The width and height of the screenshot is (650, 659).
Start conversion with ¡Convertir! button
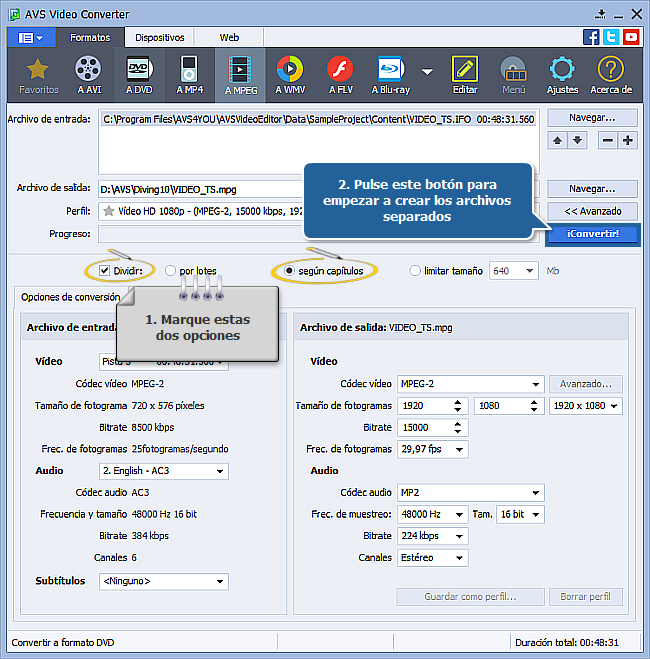coord(592,234)
